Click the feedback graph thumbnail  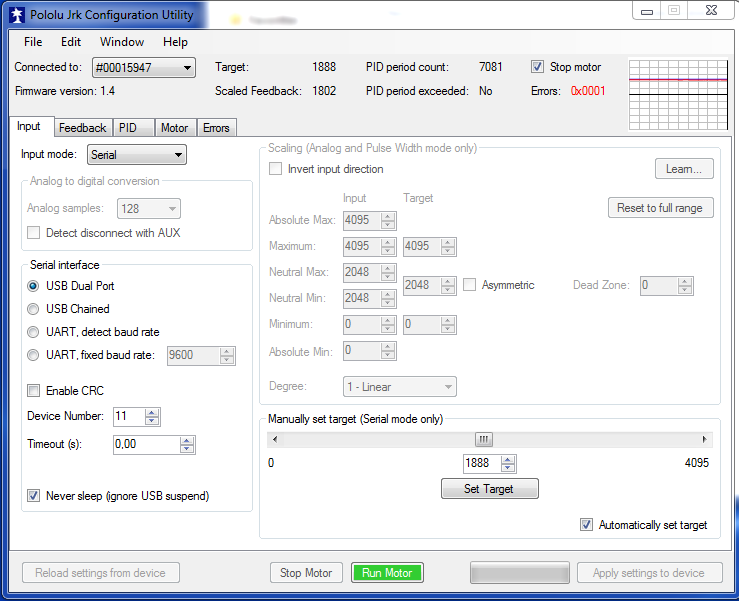tap(679, 94)
